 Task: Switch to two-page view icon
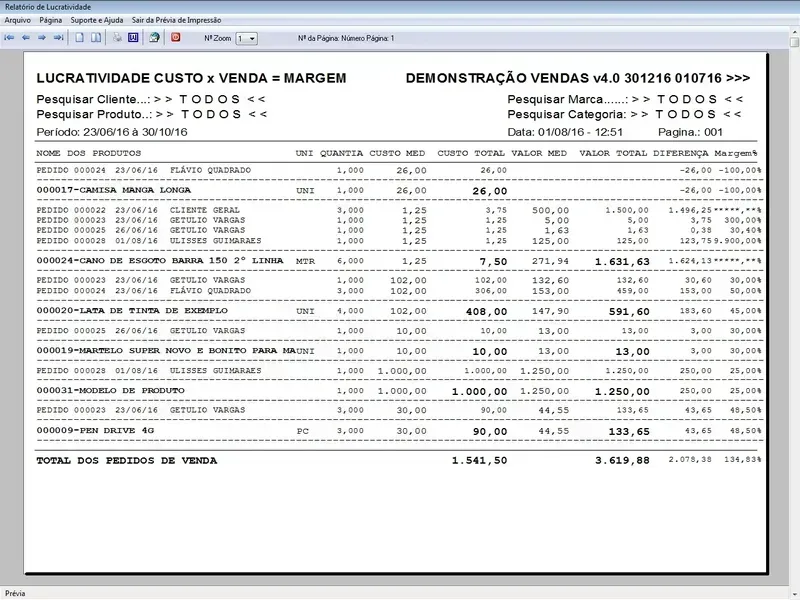(96, 38)
